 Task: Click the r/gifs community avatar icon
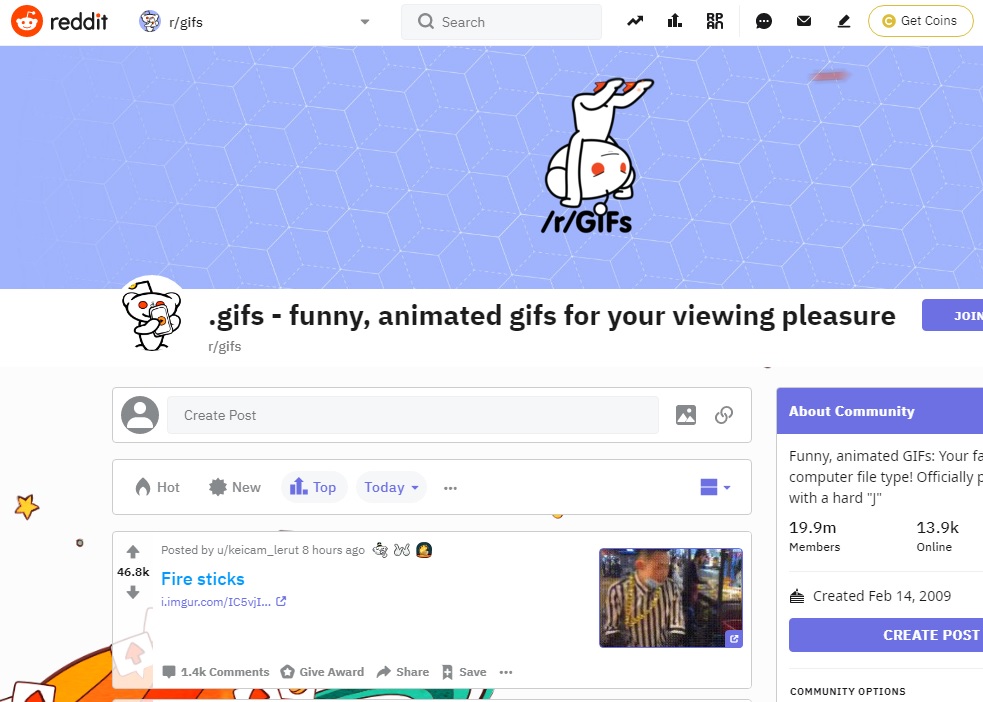click(x=151, y=315)
